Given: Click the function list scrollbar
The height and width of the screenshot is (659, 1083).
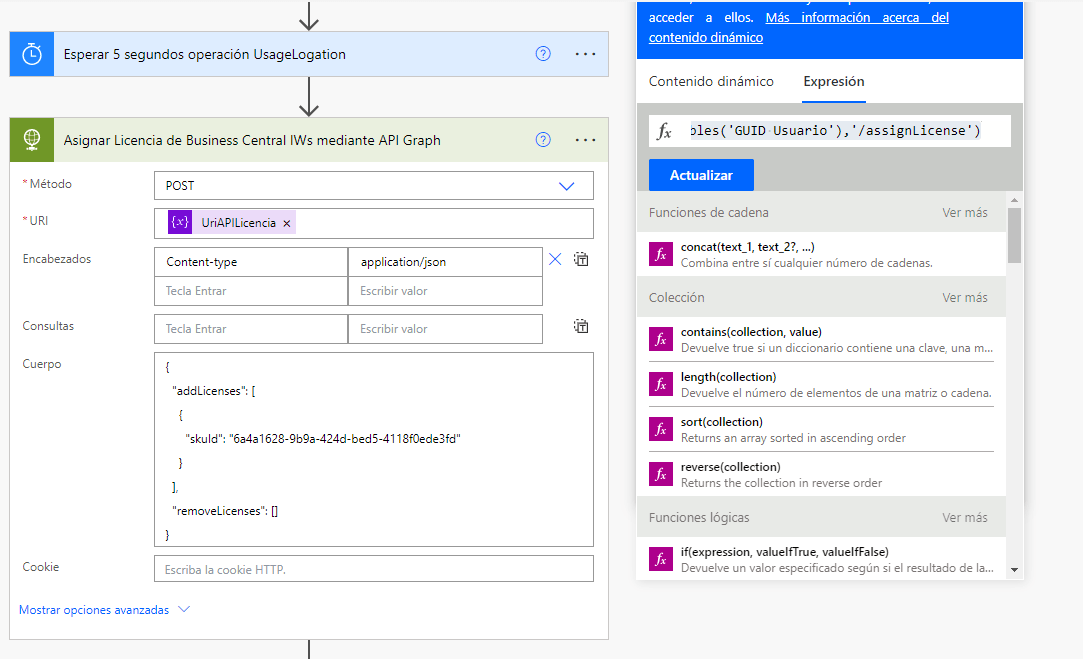Looking at the screenshot, I should (1014, 237).
